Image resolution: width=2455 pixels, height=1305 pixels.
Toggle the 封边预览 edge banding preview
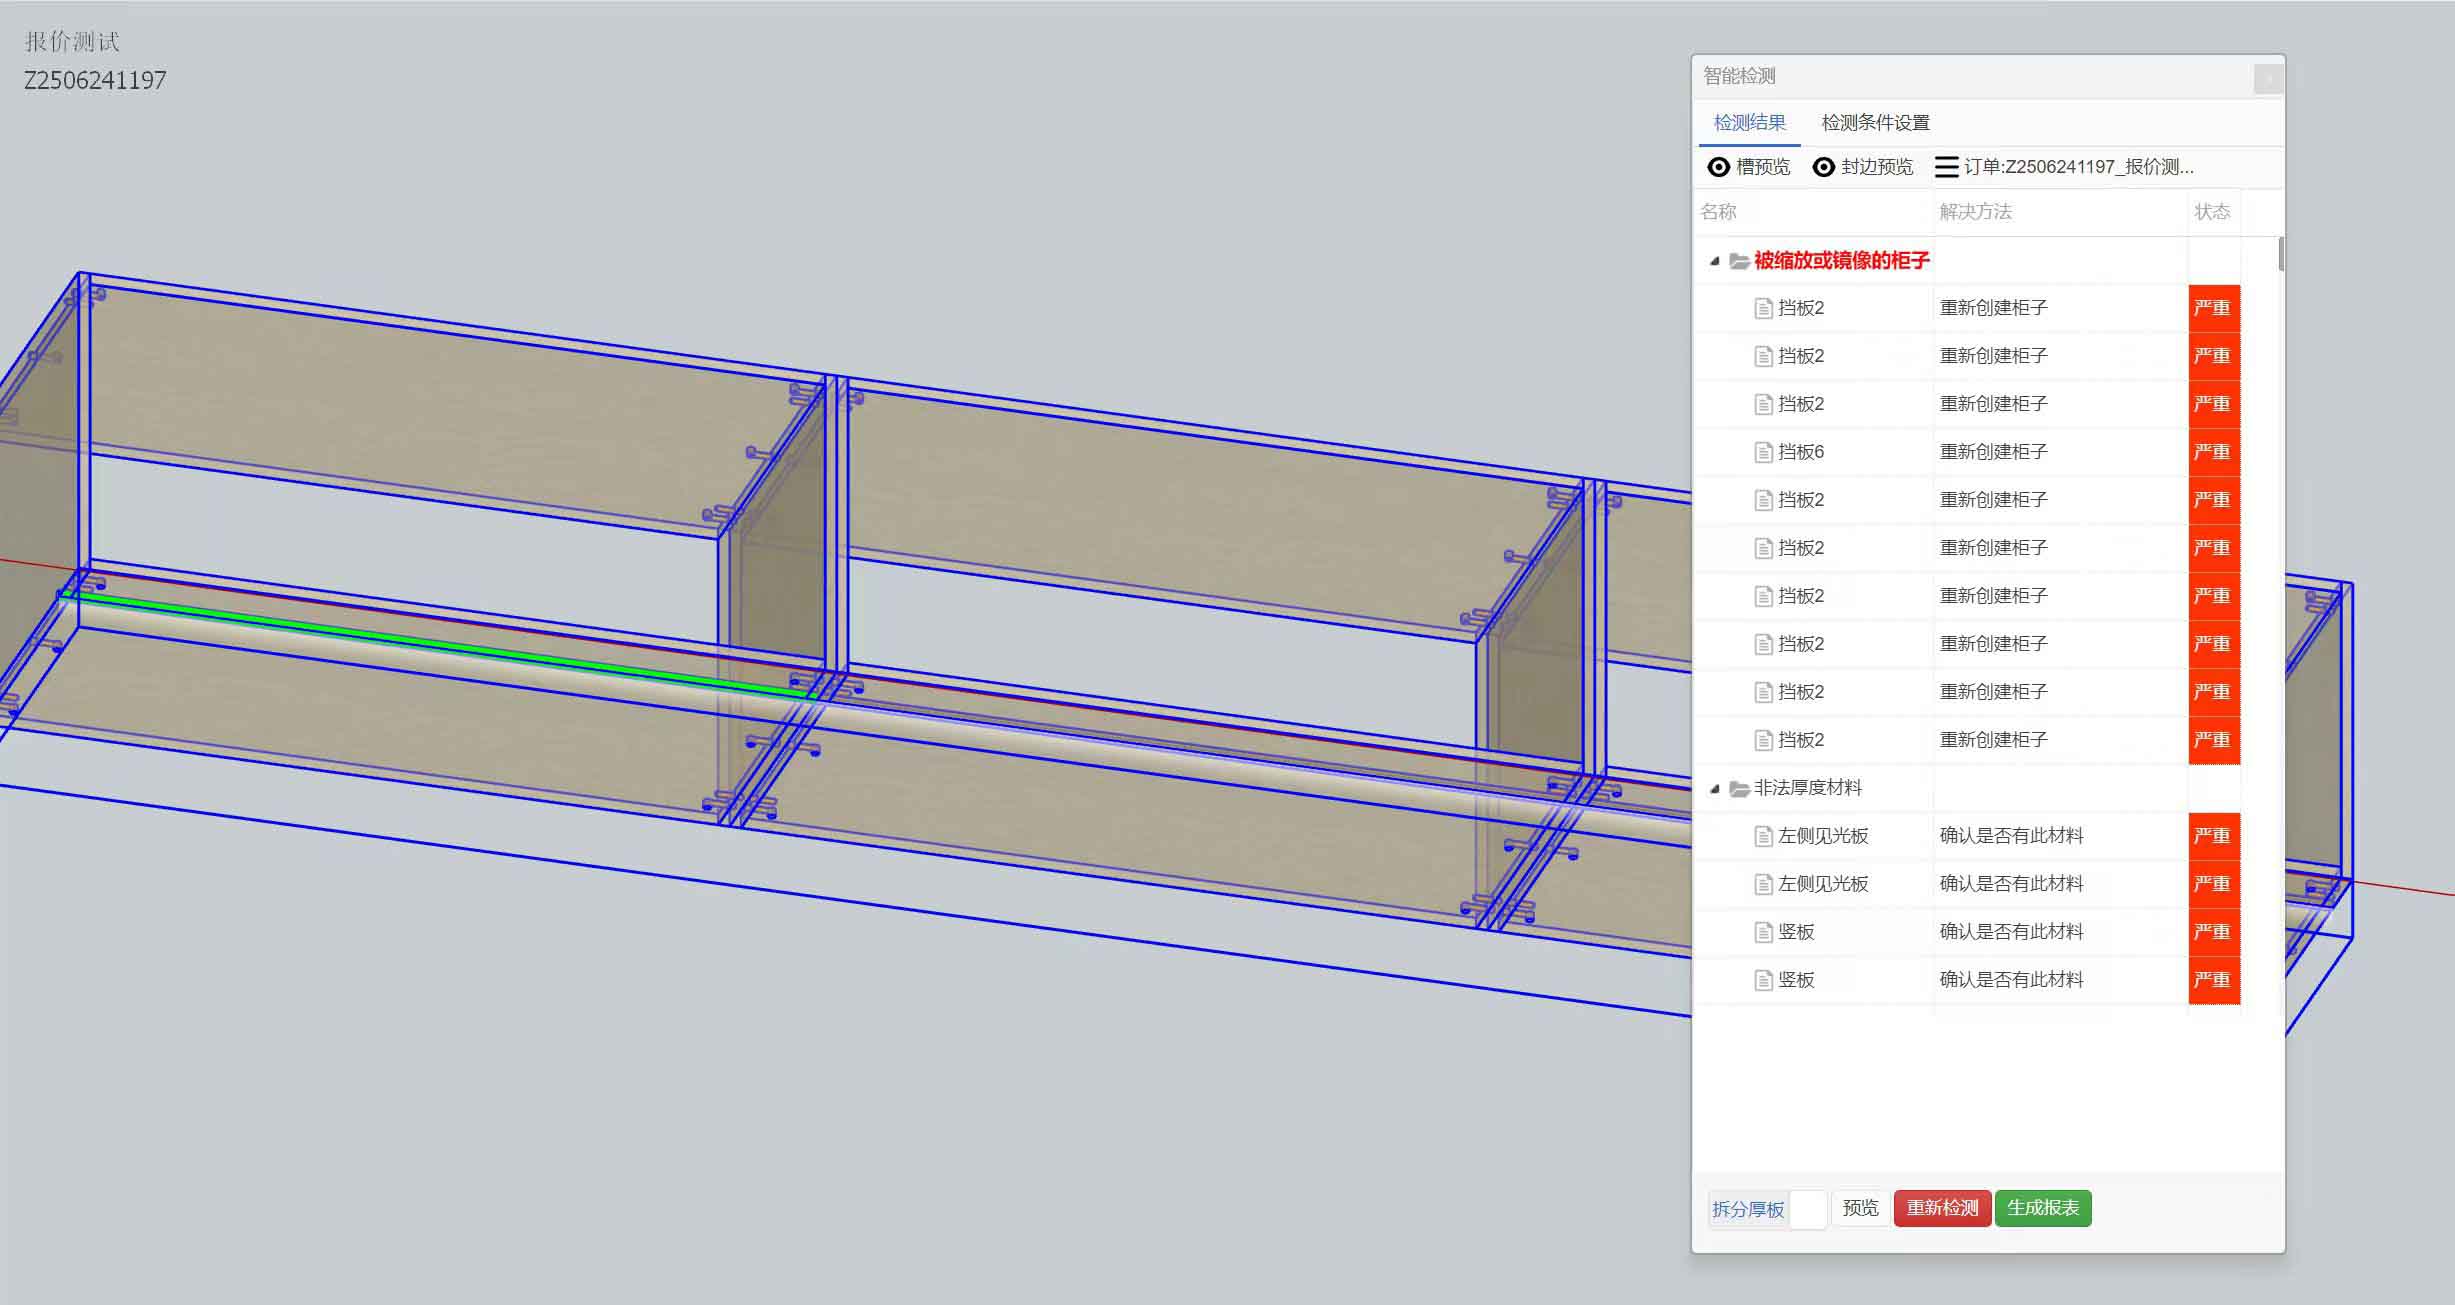1824,167
